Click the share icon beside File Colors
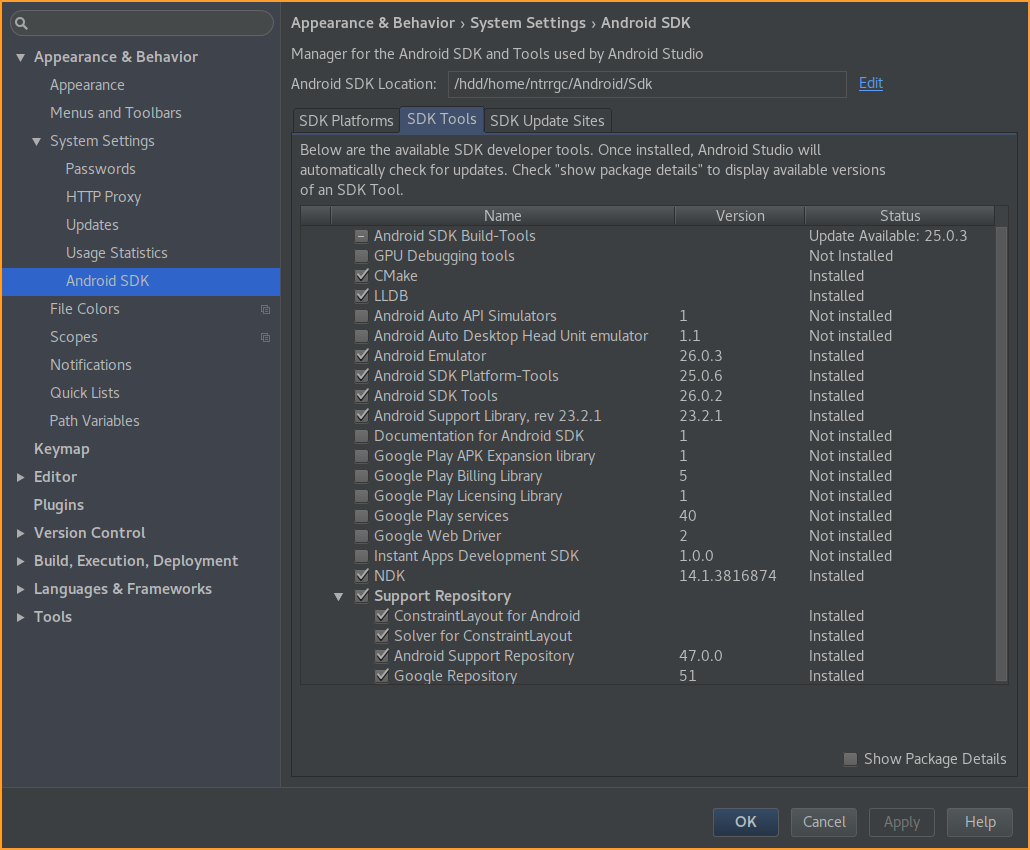 coord(265,310)
